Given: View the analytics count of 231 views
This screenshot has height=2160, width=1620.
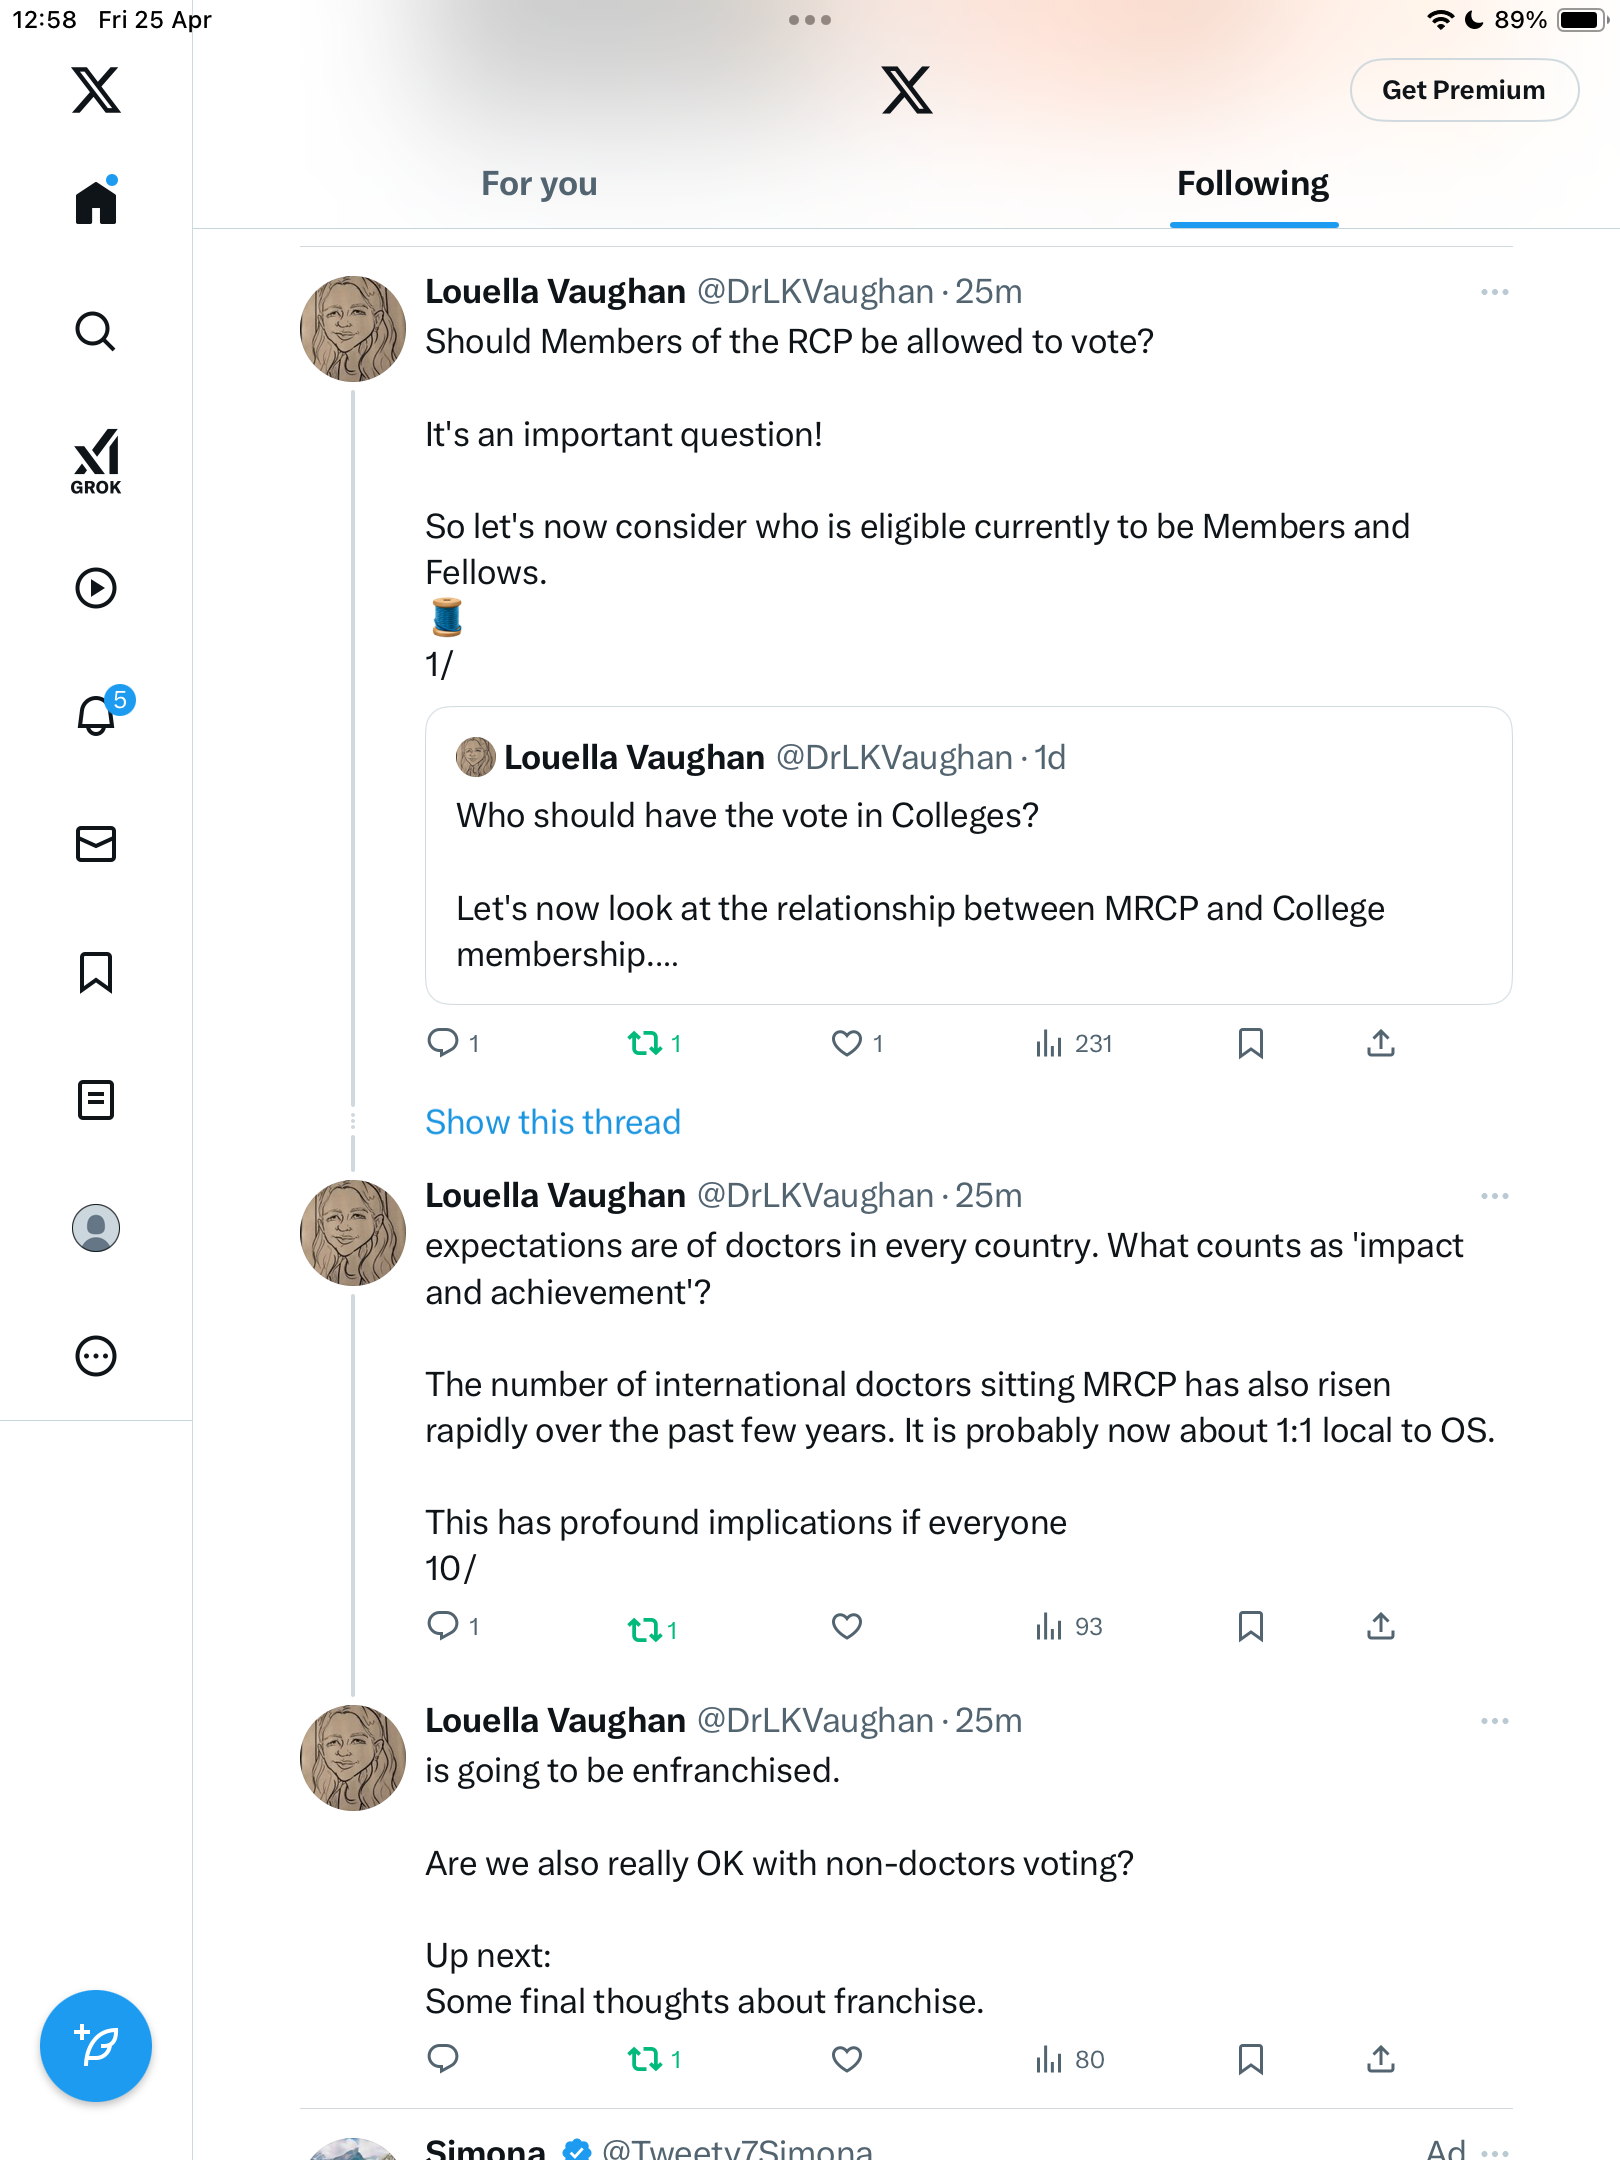Looking at the screenshot, I should pos(1074,1043).
